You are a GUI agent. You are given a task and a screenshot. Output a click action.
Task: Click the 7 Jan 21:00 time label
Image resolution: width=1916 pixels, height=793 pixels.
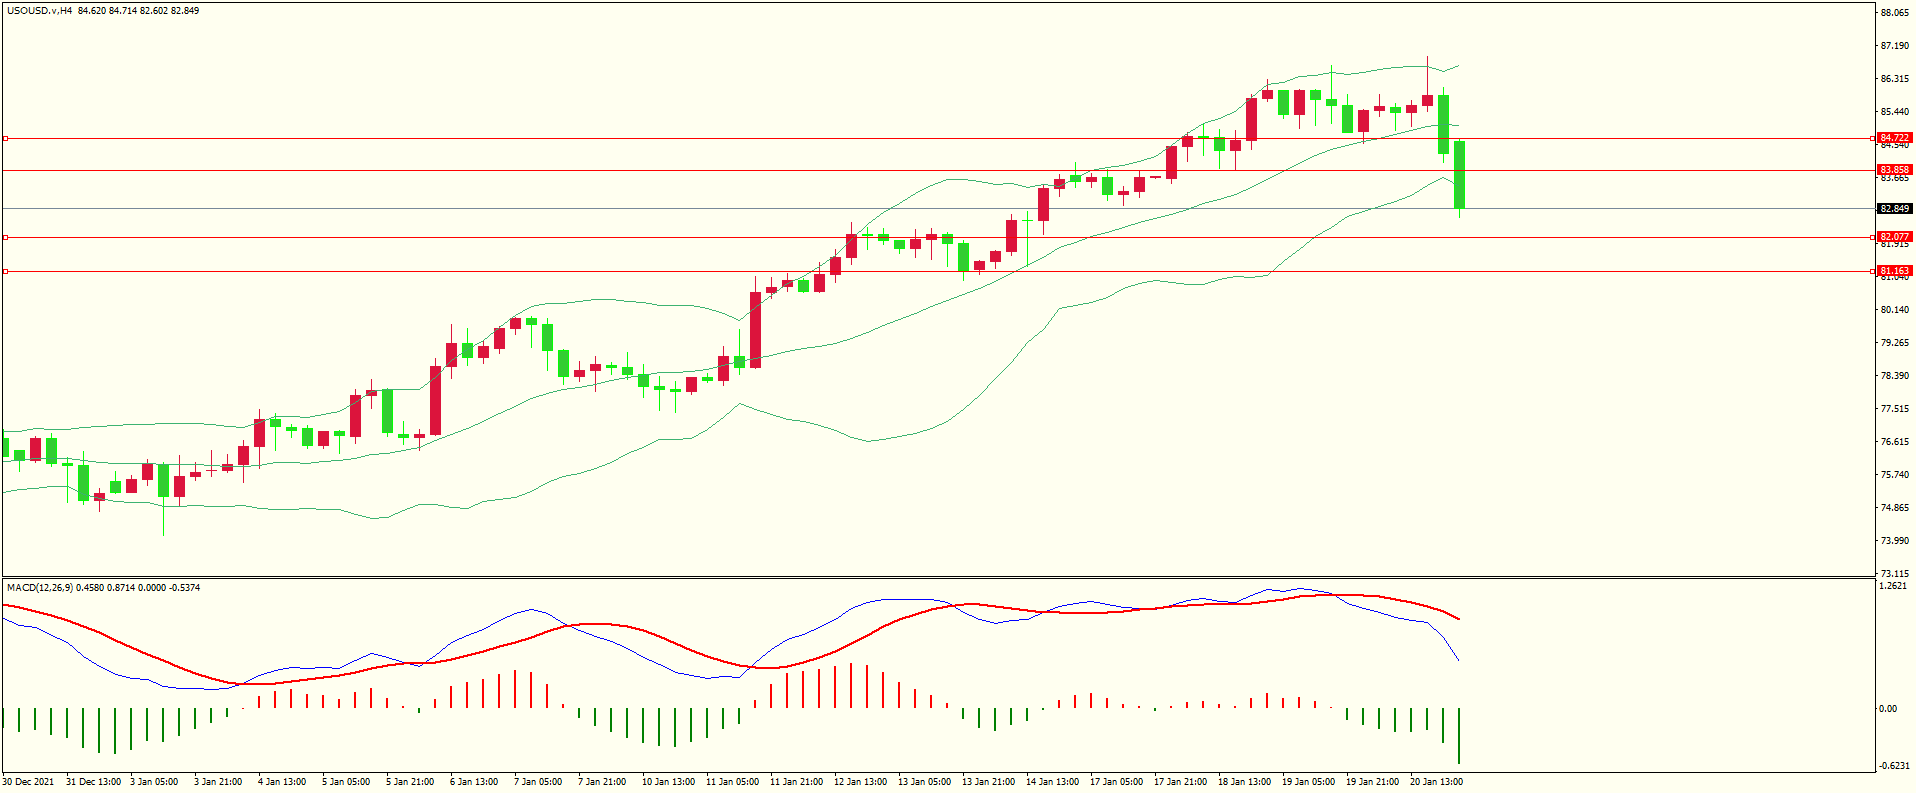point(602,782)
